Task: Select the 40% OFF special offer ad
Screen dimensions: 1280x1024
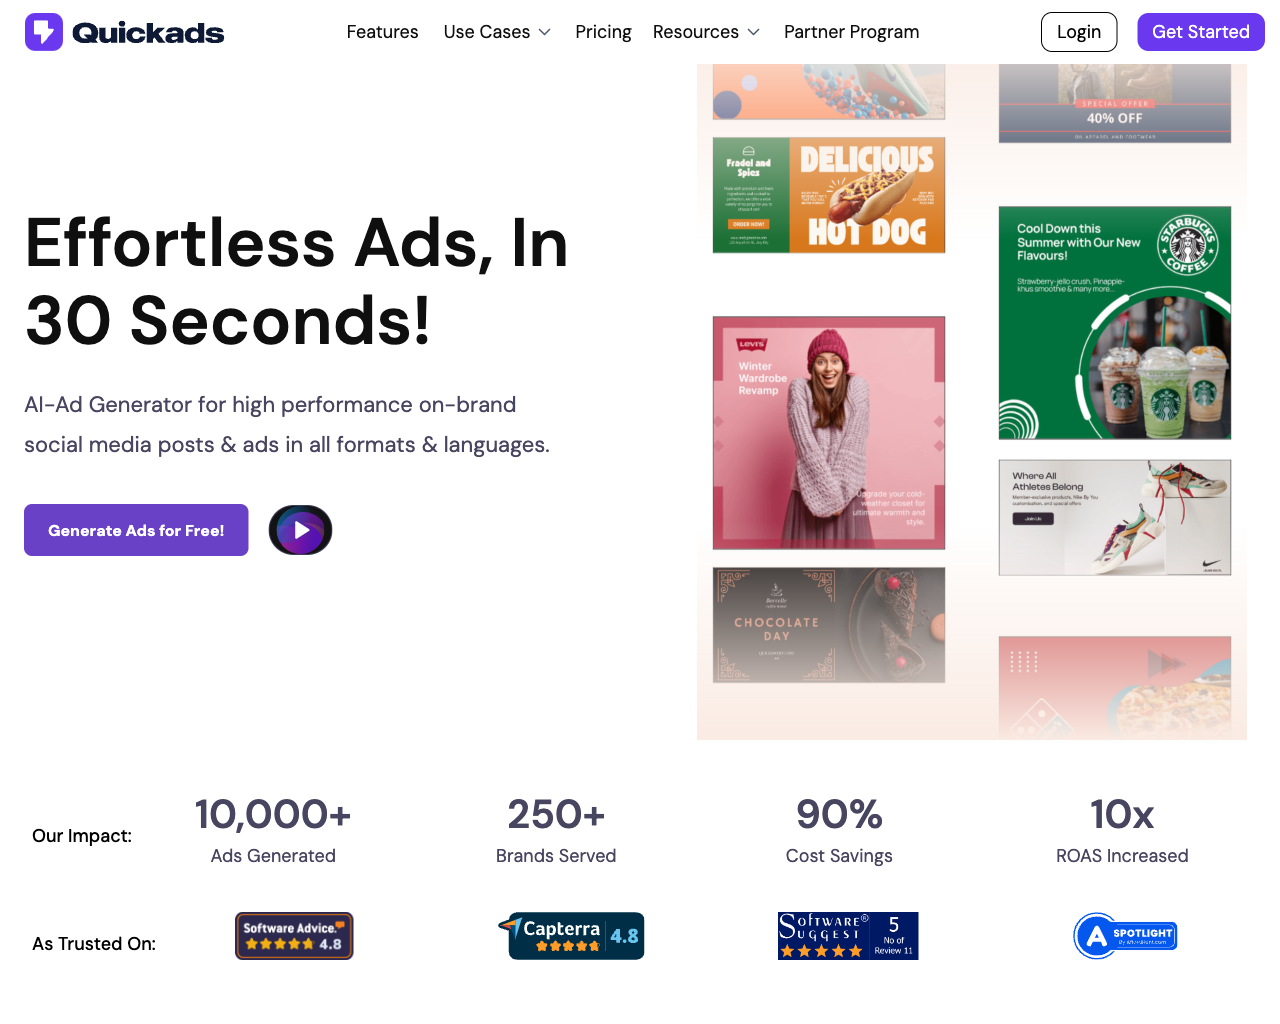Action: (x=1115, y=103)
